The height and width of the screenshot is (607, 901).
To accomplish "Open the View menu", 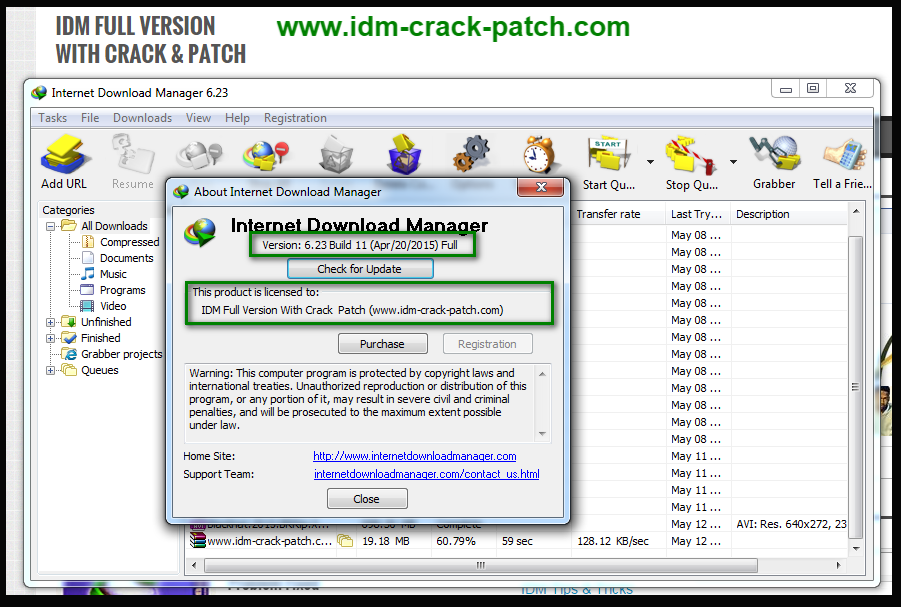I will point(198,118).
